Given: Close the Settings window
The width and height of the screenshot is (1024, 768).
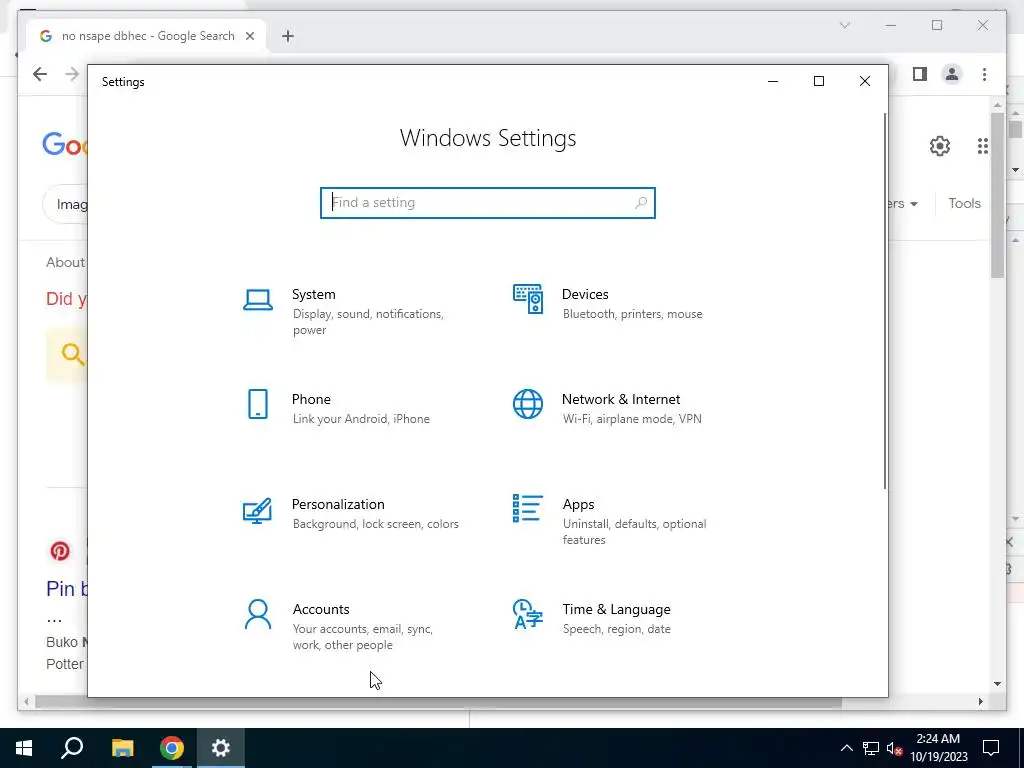Looking at the screenshot, I should (x=865, y=82).
